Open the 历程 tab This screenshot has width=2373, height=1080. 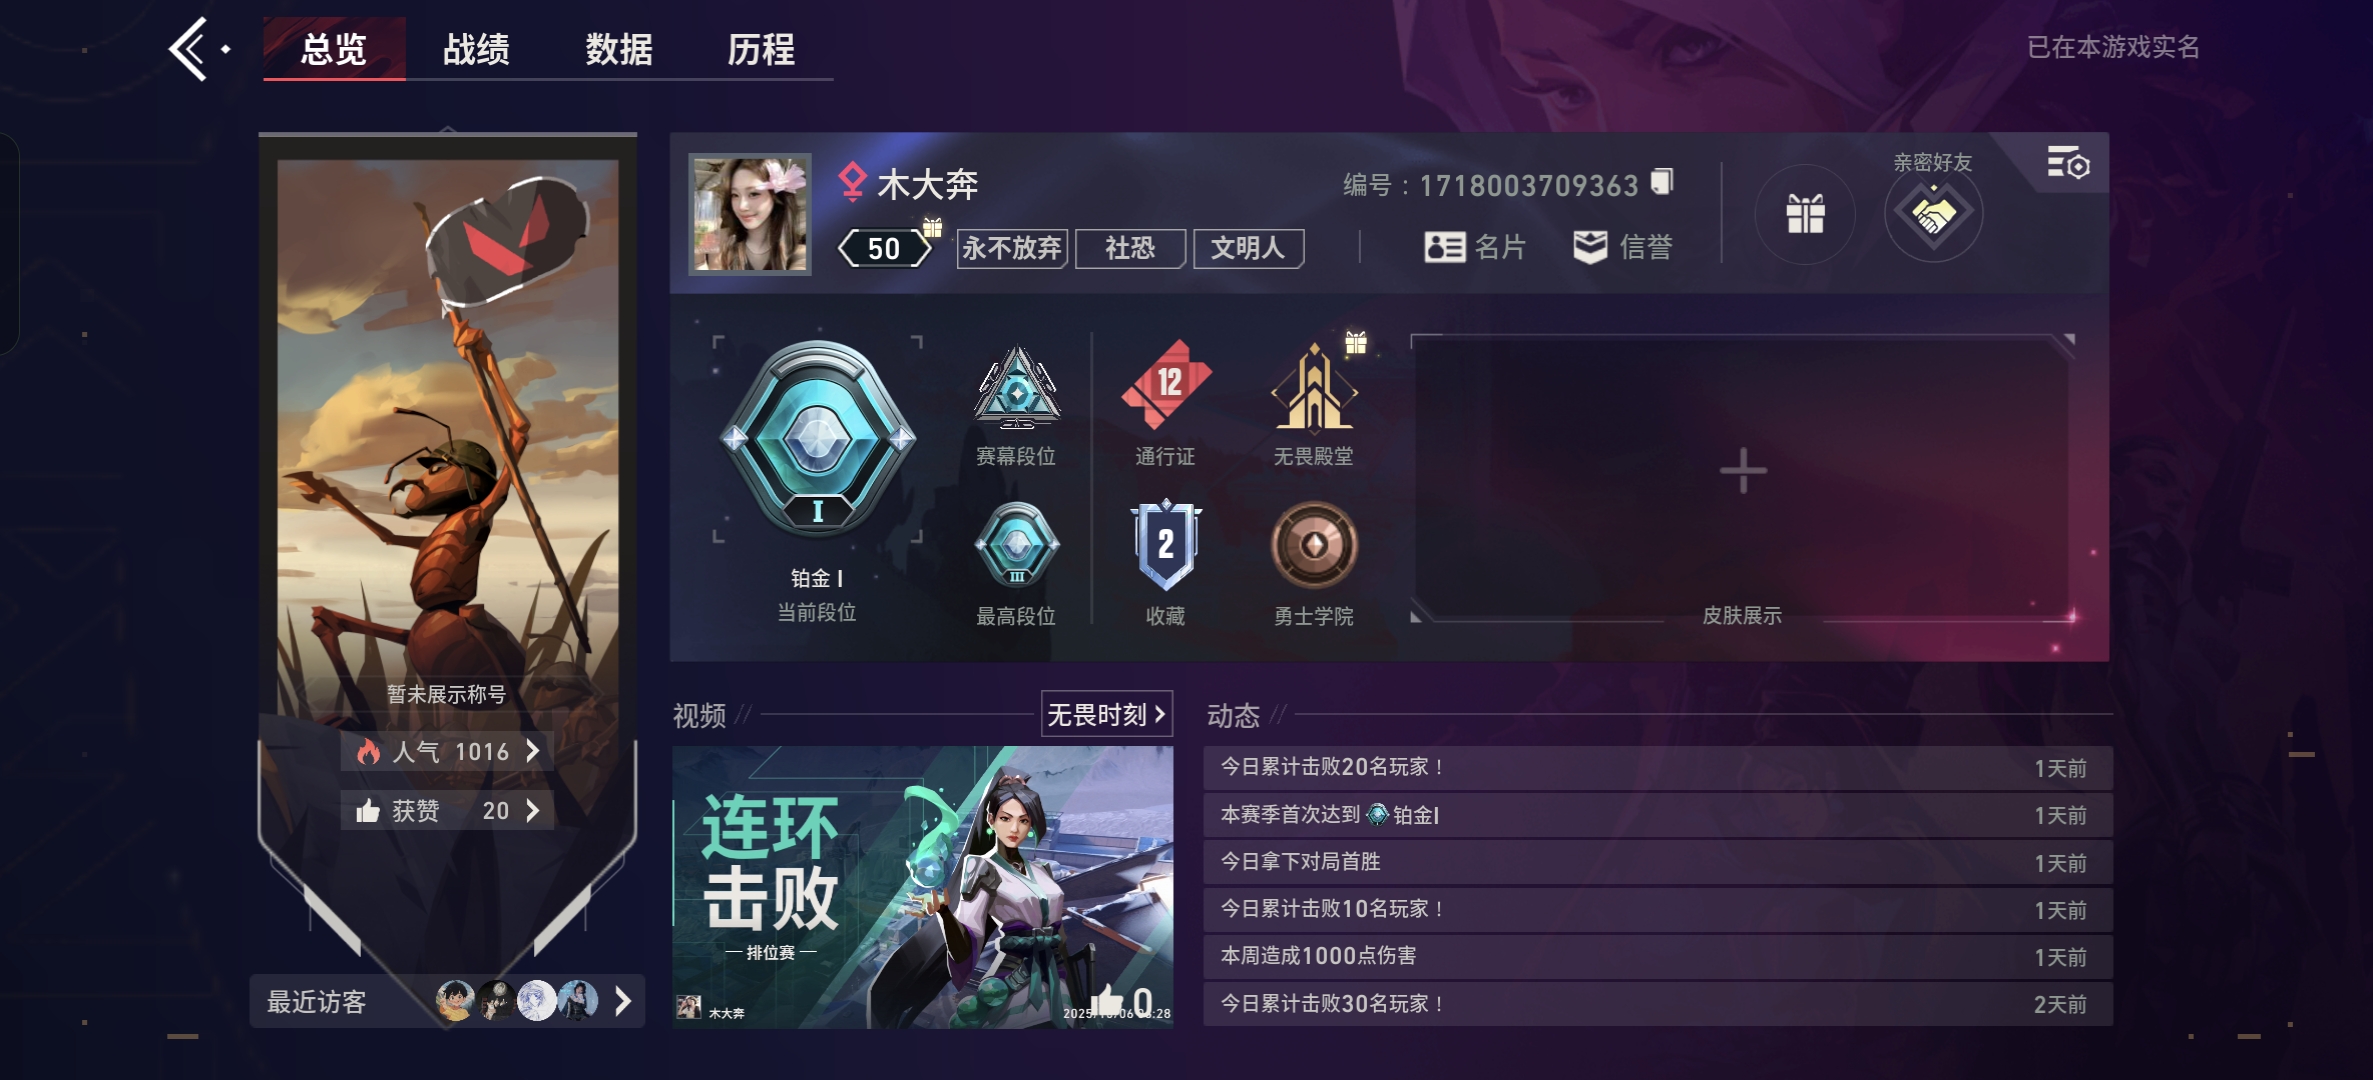[x=761, y=49]
